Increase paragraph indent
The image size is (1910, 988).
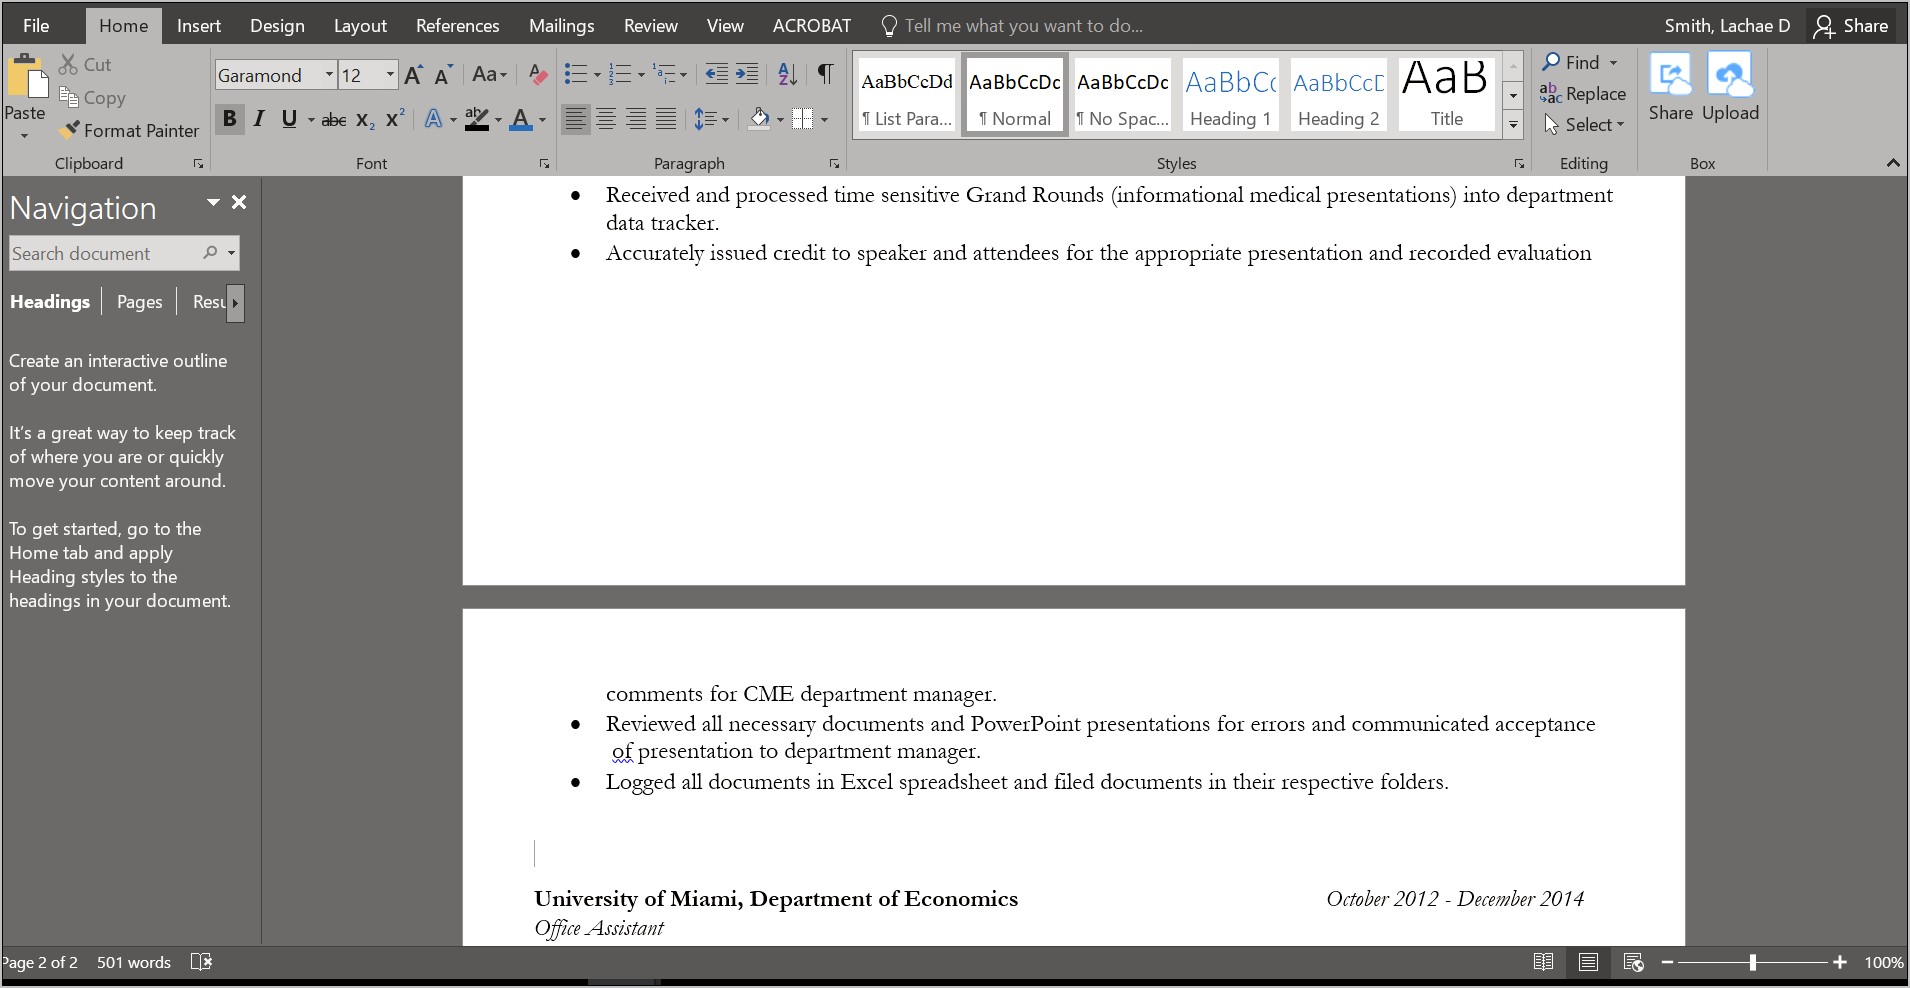pyautogui.click(x=747, y=74)
